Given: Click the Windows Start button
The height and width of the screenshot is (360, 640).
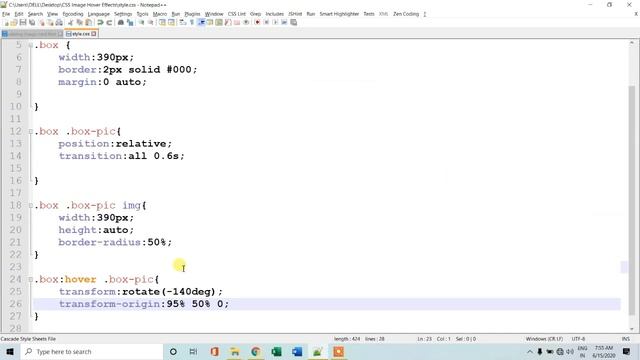Looking at the screenshot, I should (10, 352).
